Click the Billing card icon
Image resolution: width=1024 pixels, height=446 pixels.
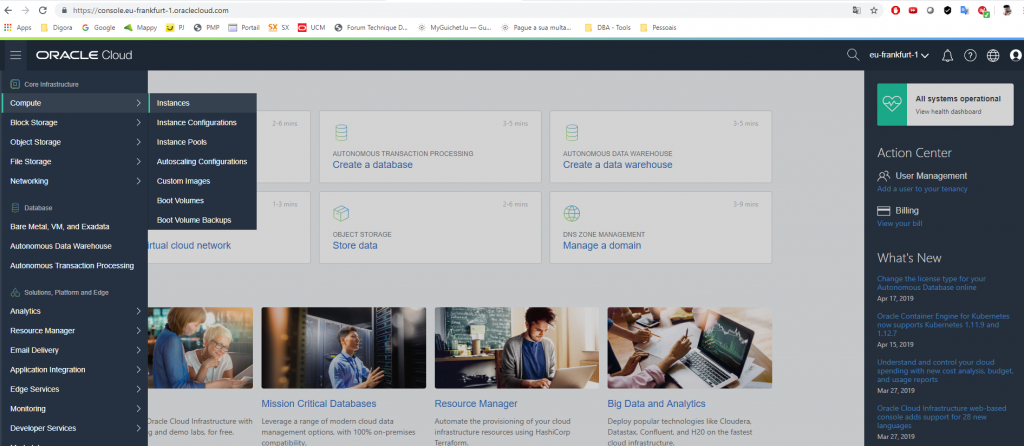pos(884,211)
